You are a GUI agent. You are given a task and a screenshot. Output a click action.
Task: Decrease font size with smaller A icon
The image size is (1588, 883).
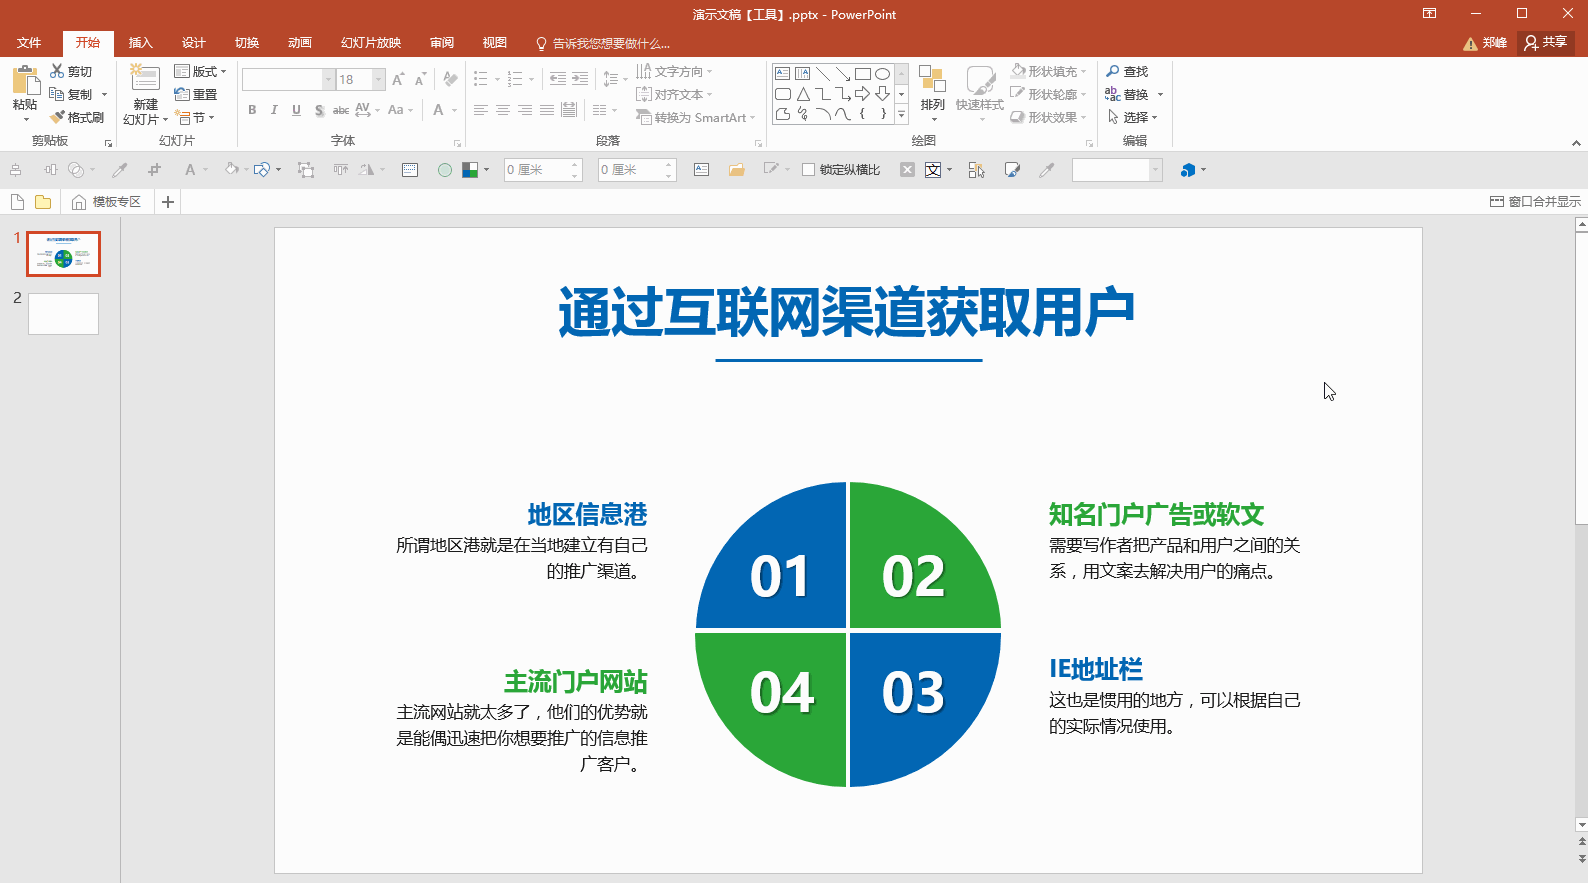coord(420,79)
